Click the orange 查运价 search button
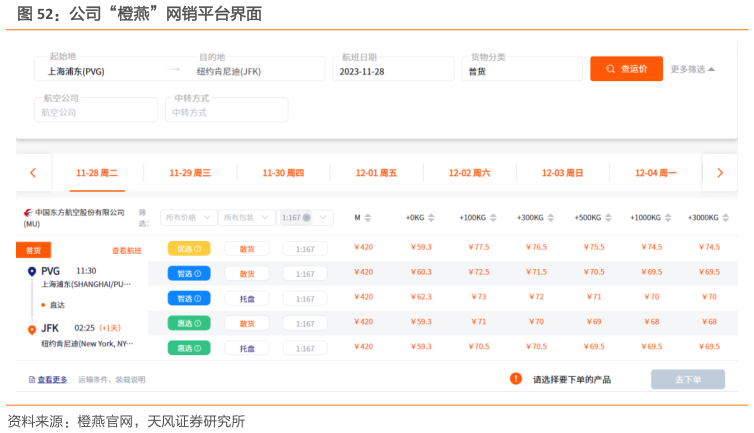Viewport: 754px width, 433px height. tap(626, 69)
